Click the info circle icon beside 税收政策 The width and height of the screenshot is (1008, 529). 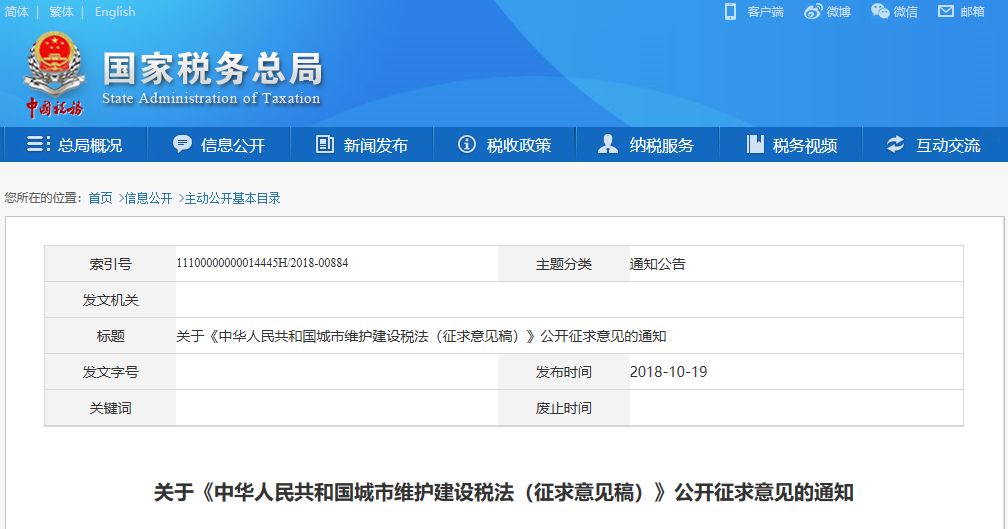(467, 144)
